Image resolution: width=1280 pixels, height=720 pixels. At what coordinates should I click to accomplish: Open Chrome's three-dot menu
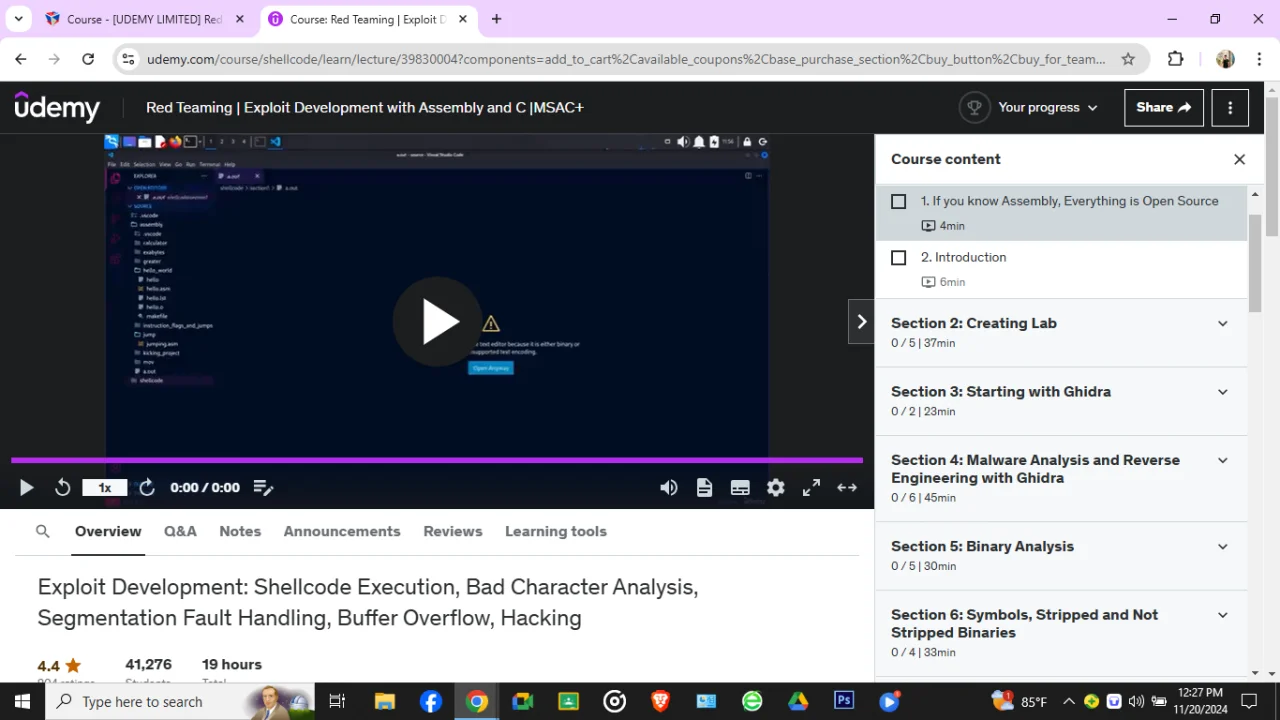click(x=1259, y=59)
